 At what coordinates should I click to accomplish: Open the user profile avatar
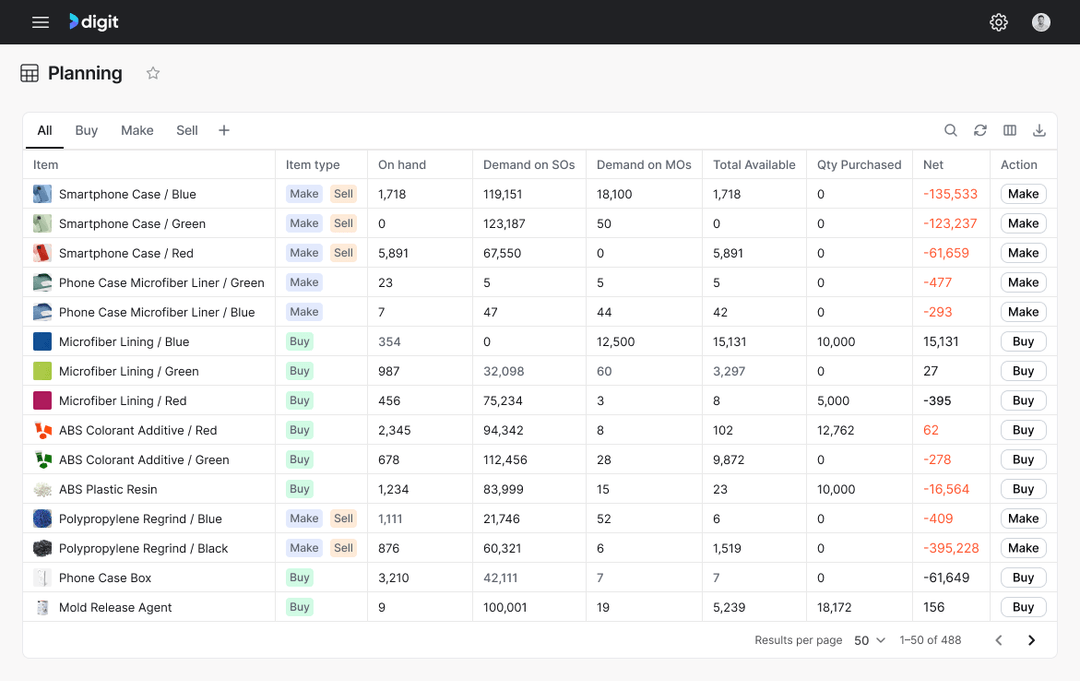click(1041, 22)
